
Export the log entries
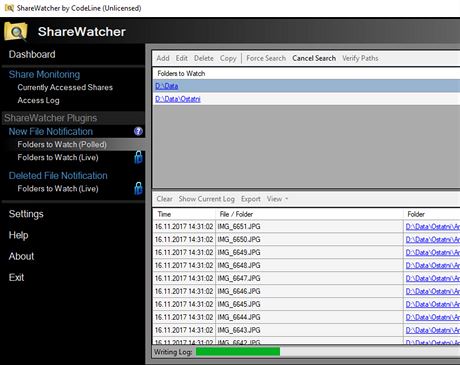point(251,199)
